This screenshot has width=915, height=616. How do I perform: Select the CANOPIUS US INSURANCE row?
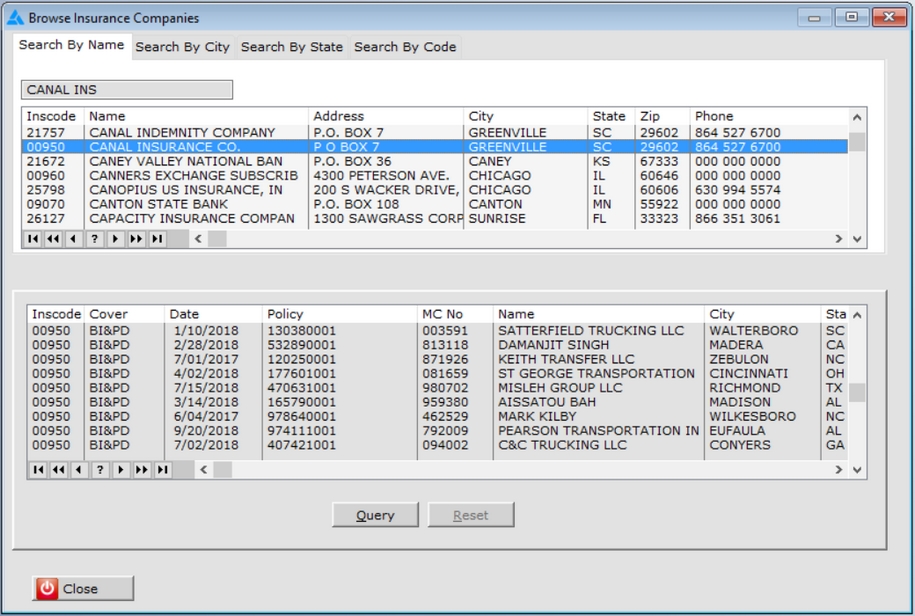click(185, 190)
